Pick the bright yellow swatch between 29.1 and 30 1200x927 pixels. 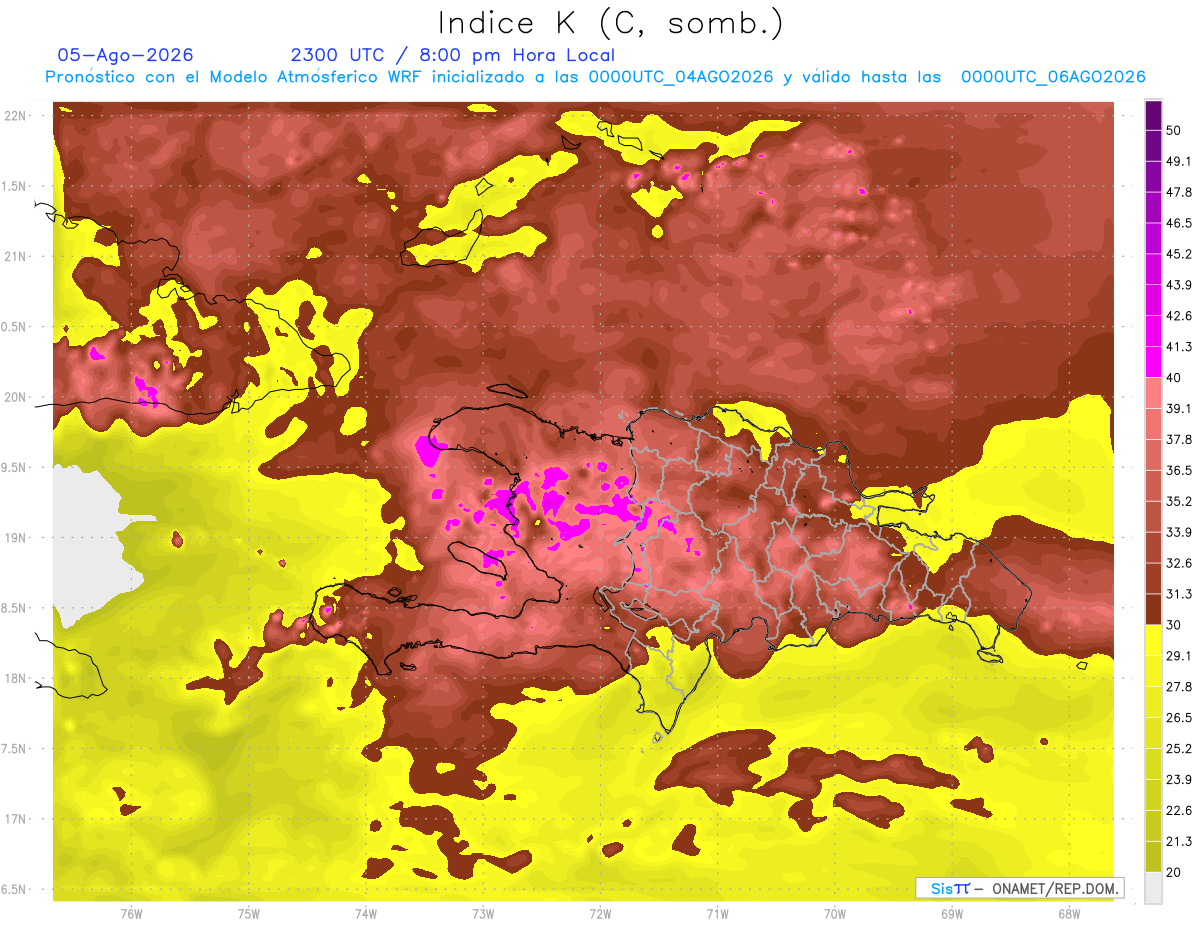1153,639
